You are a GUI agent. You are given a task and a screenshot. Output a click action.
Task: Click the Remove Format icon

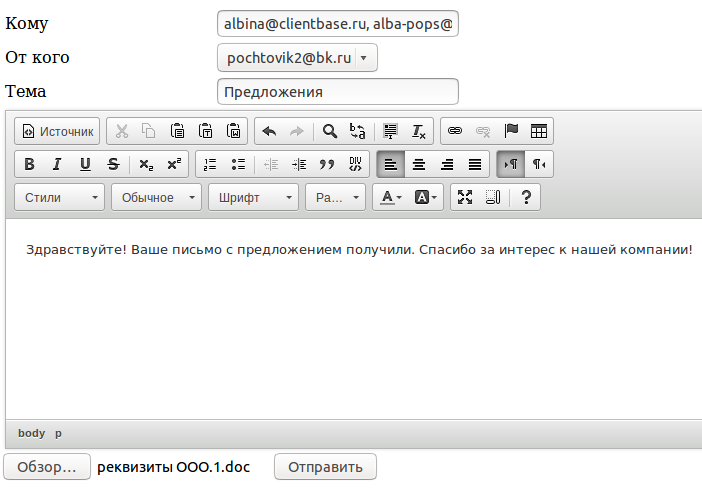(419, 131)
